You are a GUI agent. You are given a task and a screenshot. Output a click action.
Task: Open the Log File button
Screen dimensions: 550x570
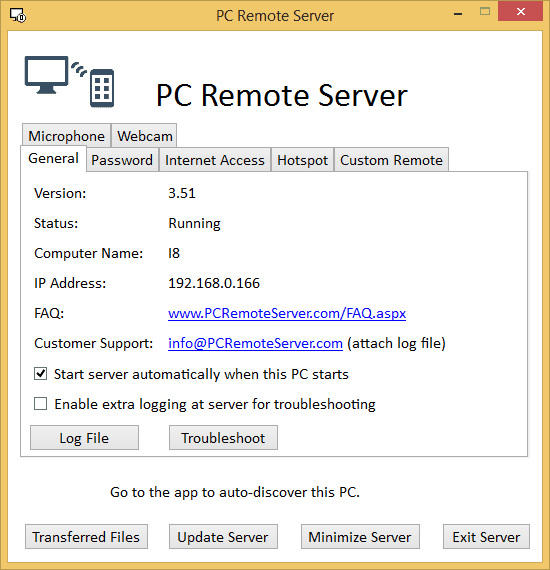tap(84, 438)
